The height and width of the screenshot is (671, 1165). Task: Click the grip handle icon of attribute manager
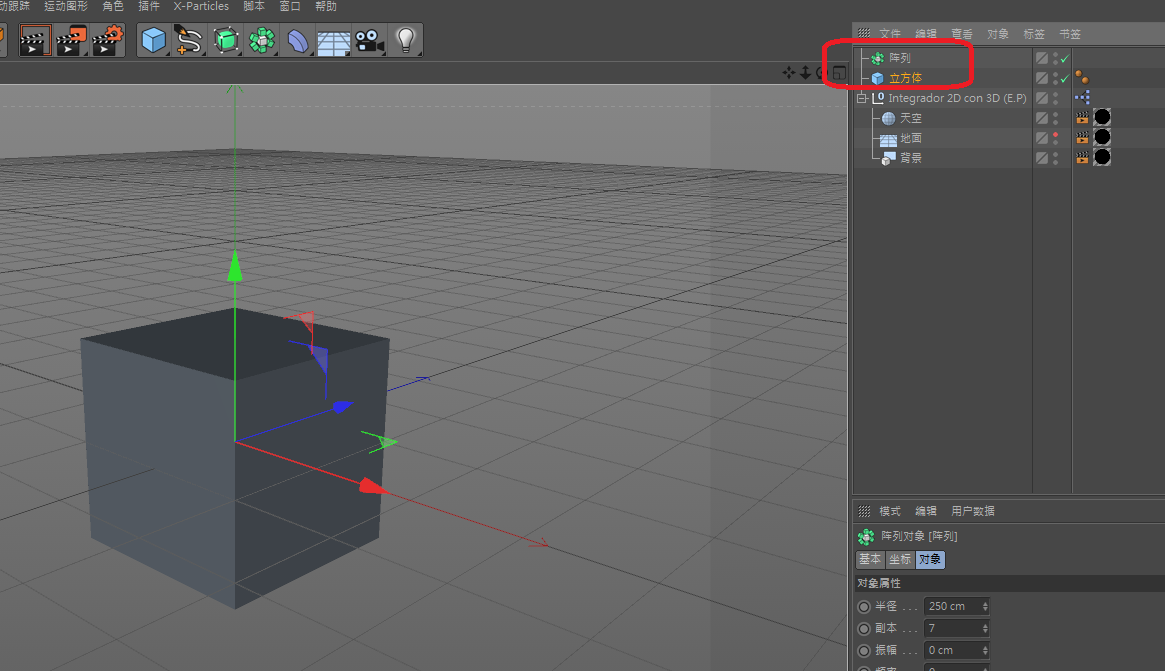pyautogui.click(x=864, y=511)
